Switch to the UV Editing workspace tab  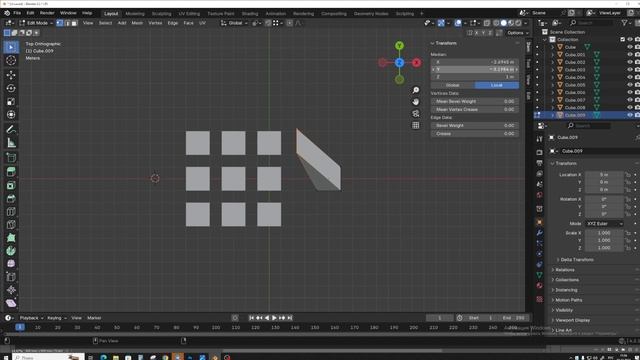[x=189, y=13]
